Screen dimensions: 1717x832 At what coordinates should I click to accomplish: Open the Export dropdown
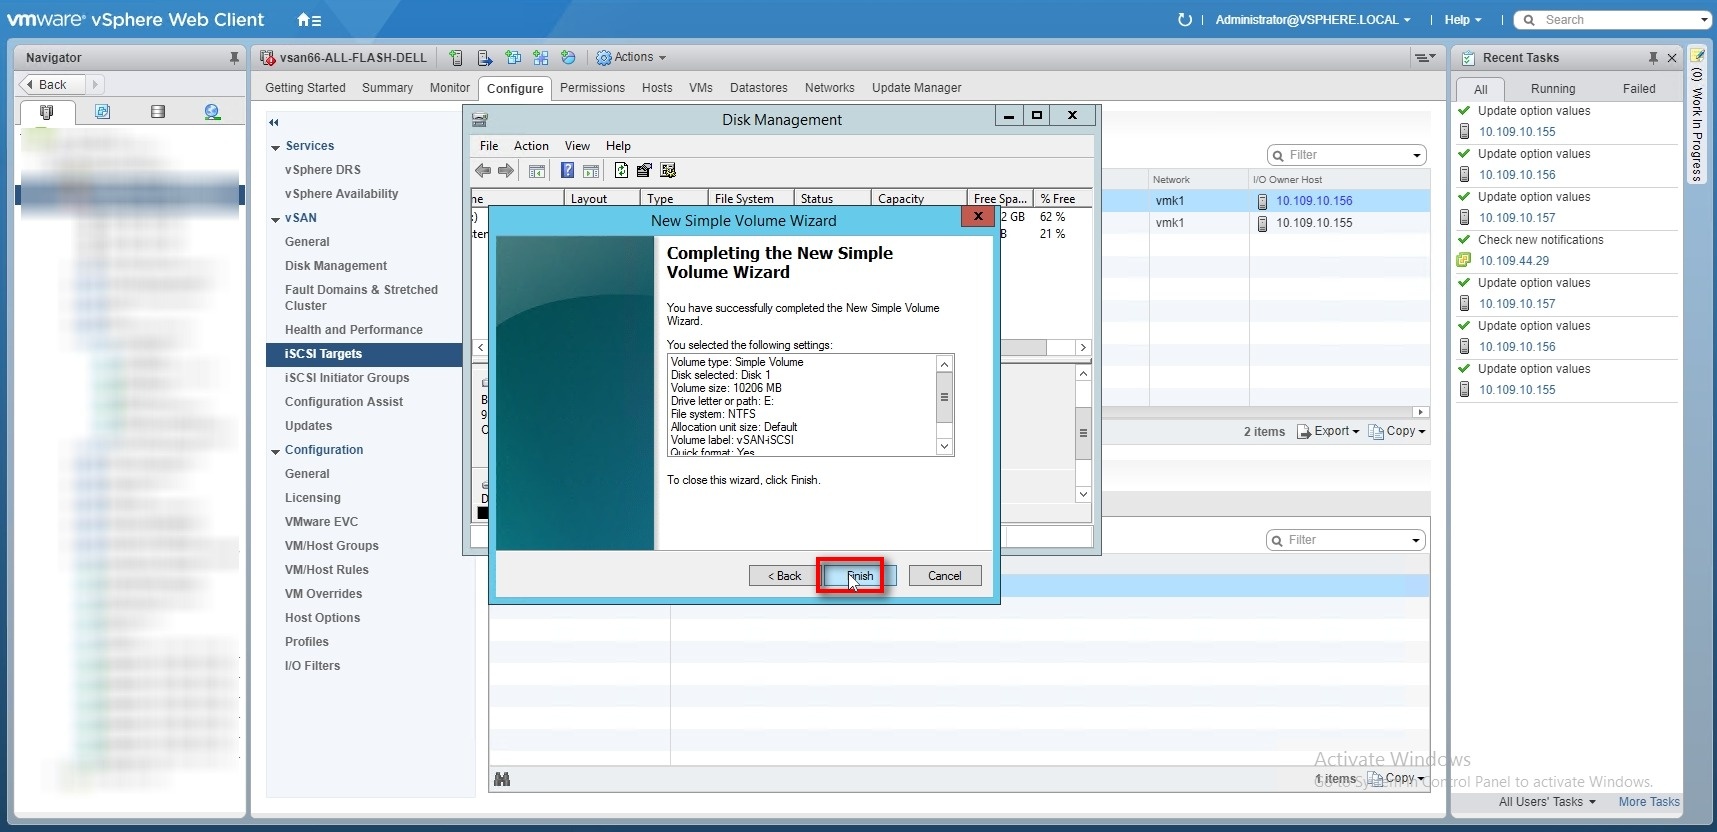pyautogui.click(x=1328, y=431)
